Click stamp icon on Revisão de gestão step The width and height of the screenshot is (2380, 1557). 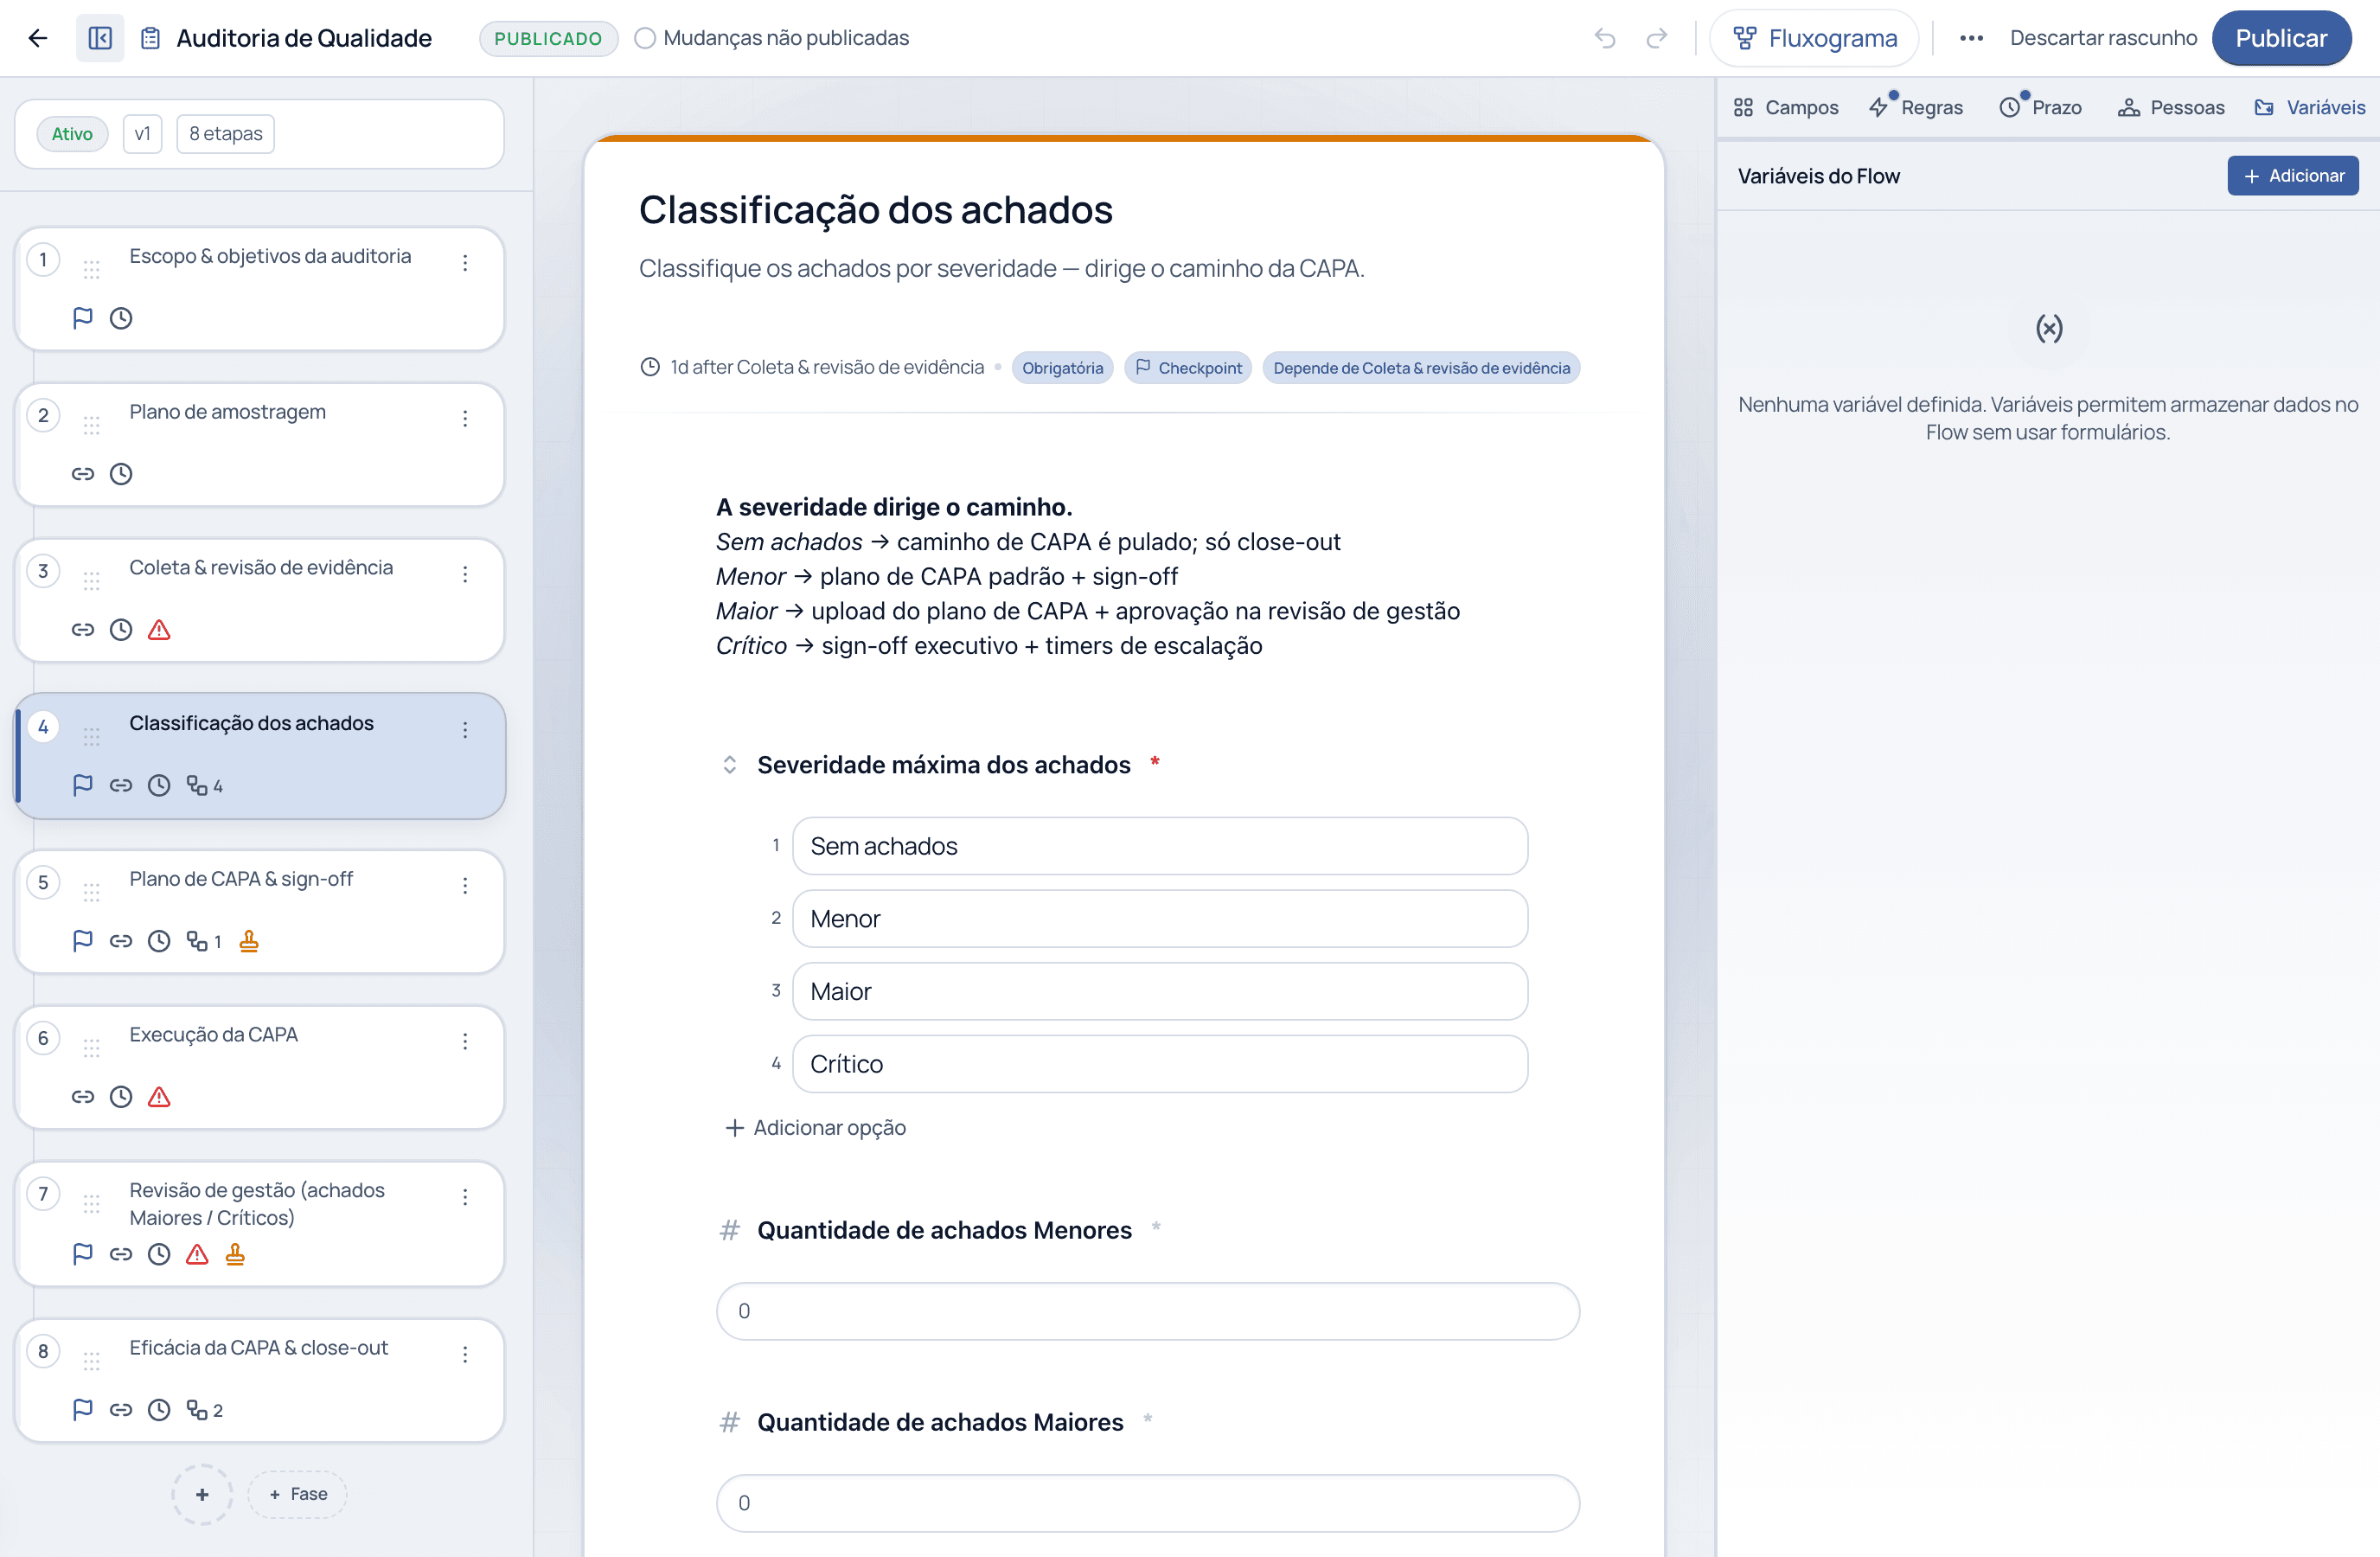pyautogui.click(x=235, y=1254)
